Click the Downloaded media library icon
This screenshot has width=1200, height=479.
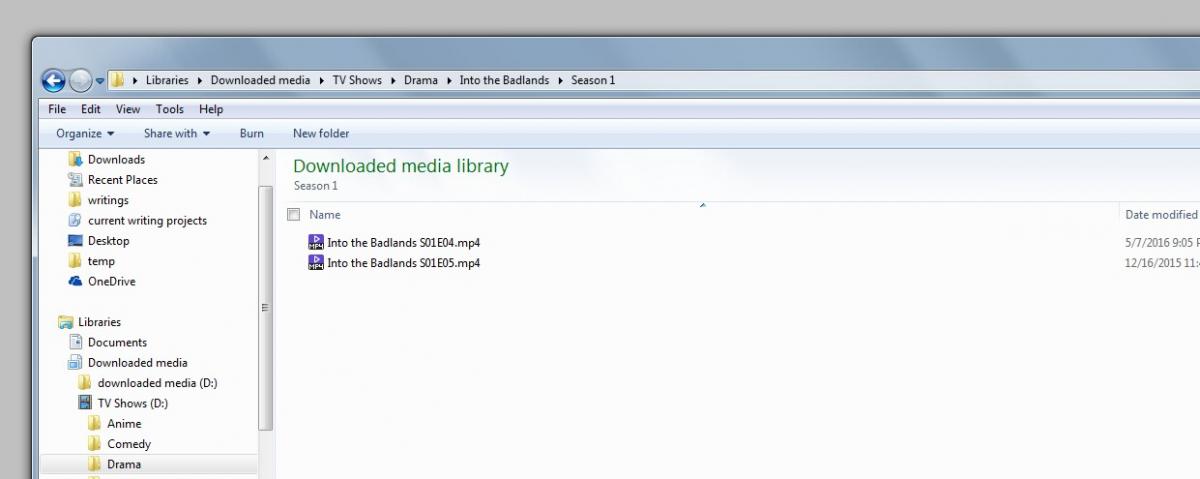pos(75,362)
